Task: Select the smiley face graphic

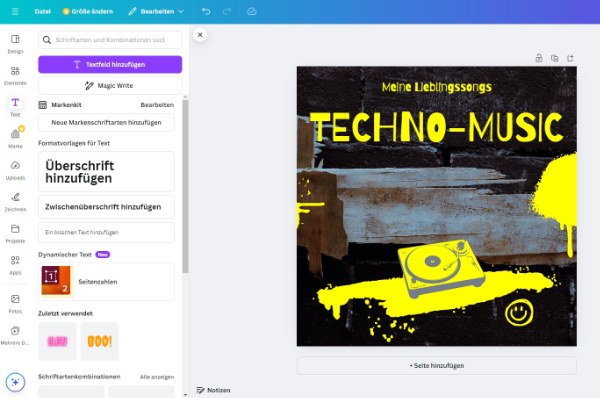Action: (x=519, y=312)
